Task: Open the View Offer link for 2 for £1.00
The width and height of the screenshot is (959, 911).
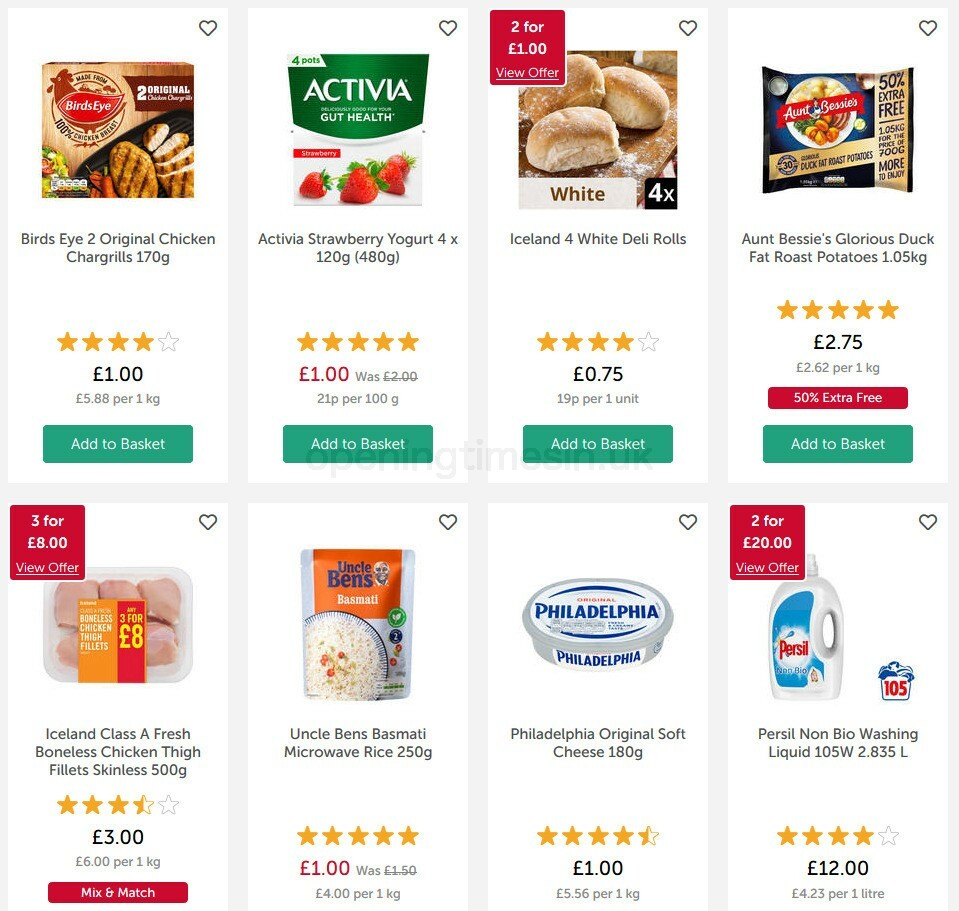Action: coord(527,72)
